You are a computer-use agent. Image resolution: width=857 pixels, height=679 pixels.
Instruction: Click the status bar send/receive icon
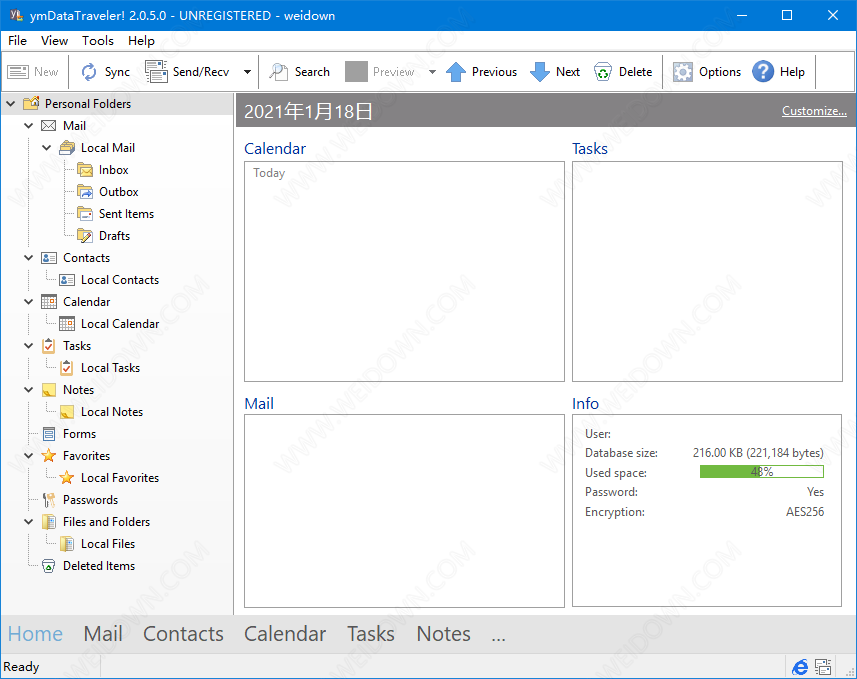click(x=823, y=667)
